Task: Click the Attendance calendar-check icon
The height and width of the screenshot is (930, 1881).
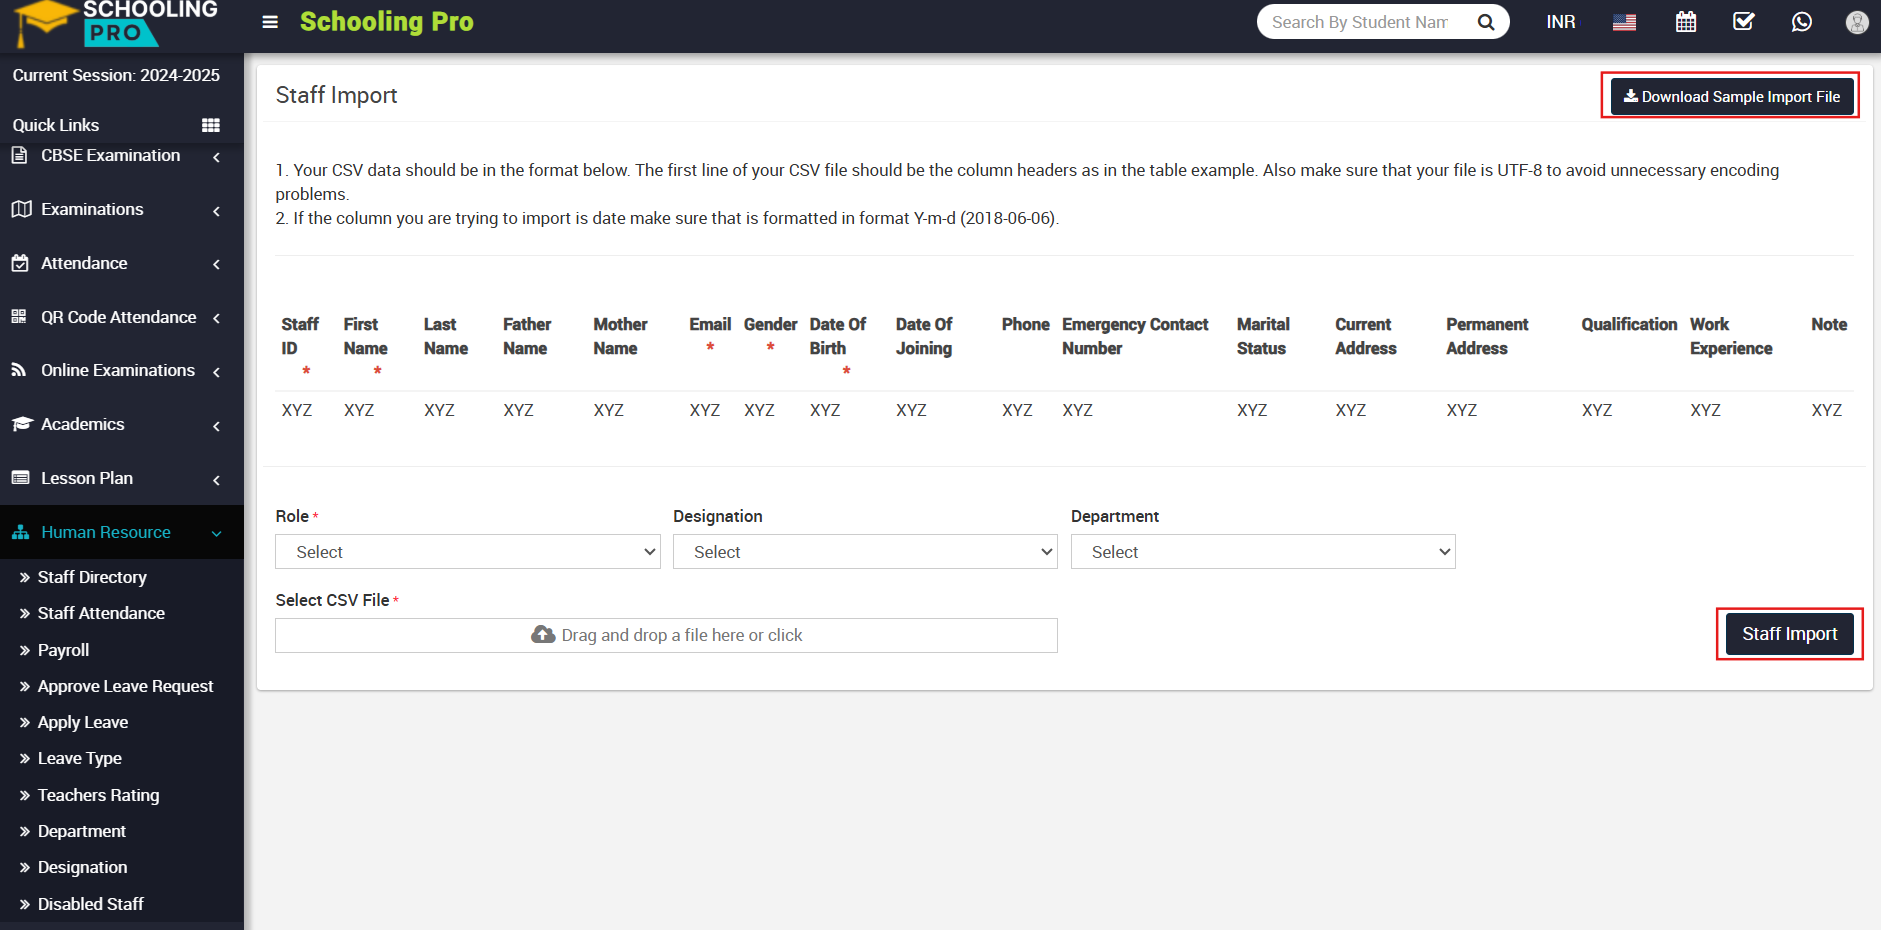Action: tap(20, 263)
